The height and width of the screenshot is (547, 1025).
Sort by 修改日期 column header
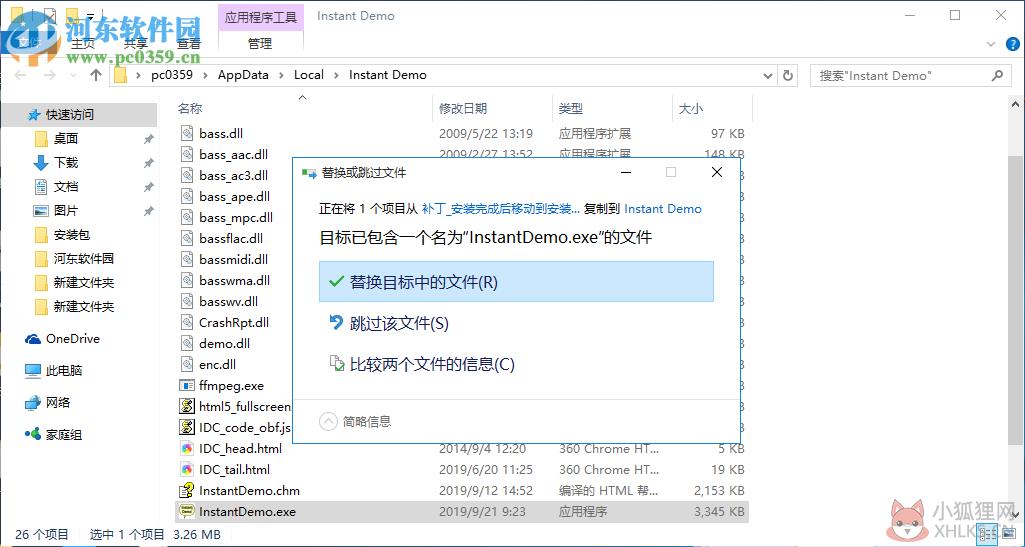463,109
